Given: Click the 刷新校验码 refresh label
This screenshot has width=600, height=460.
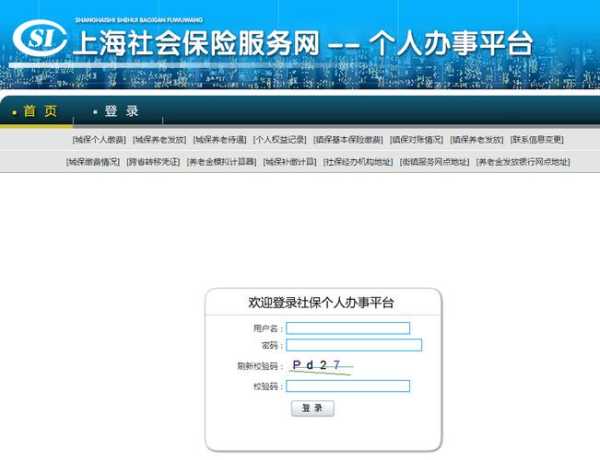Looking at the screenshot, I should [257, 366].
